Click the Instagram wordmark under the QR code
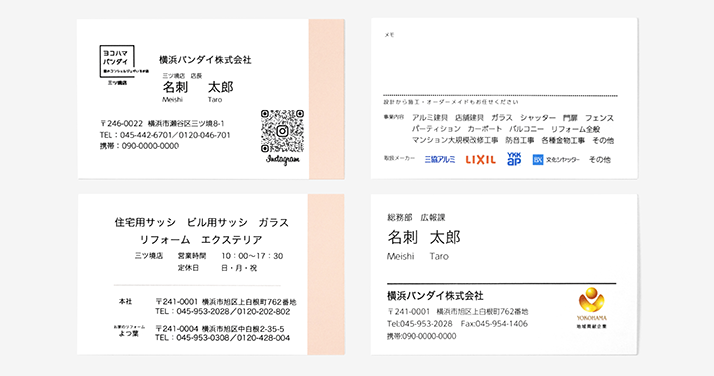The height and width of the screenshot is (376, 714). (x=283, y=159)
